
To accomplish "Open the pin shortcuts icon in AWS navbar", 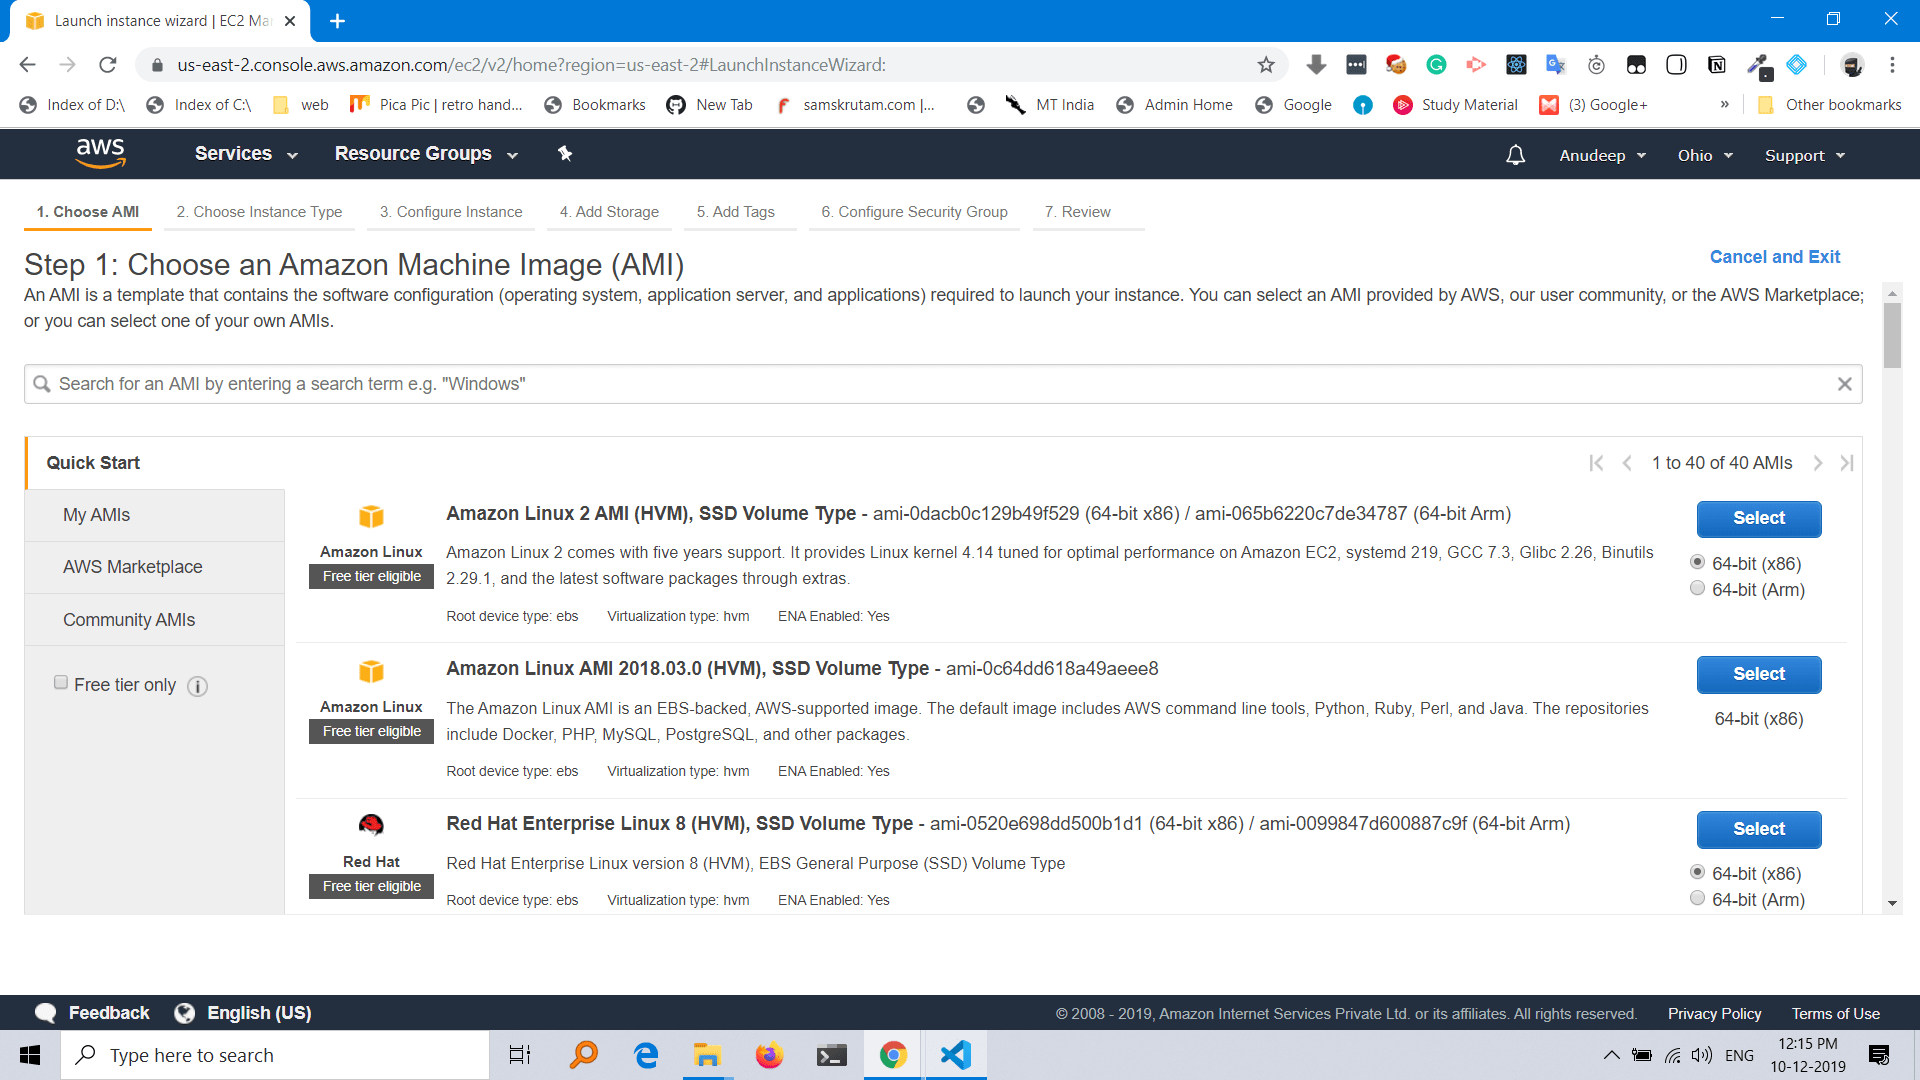I will point(565,153).
